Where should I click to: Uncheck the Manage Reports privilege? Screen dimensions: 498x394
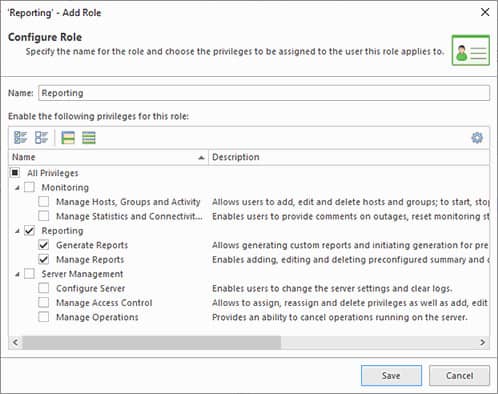point(44,259)
